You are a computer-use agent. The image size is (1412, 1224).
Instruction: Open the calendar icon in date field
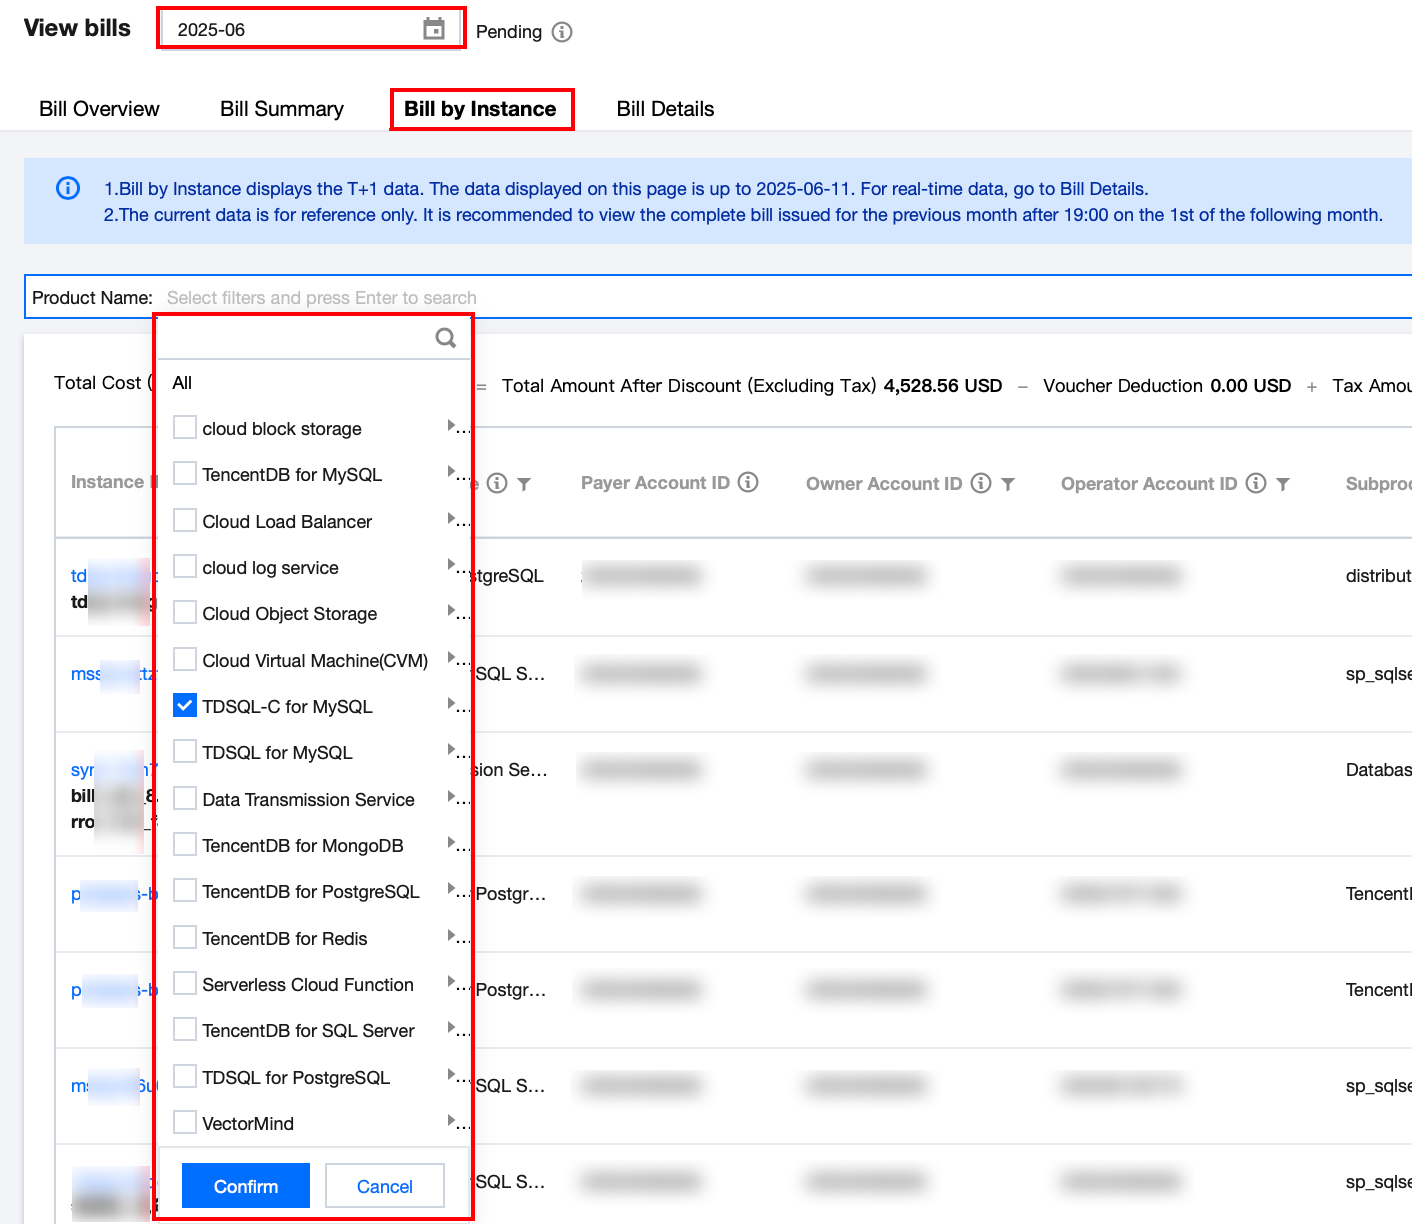tap(433, 29)
